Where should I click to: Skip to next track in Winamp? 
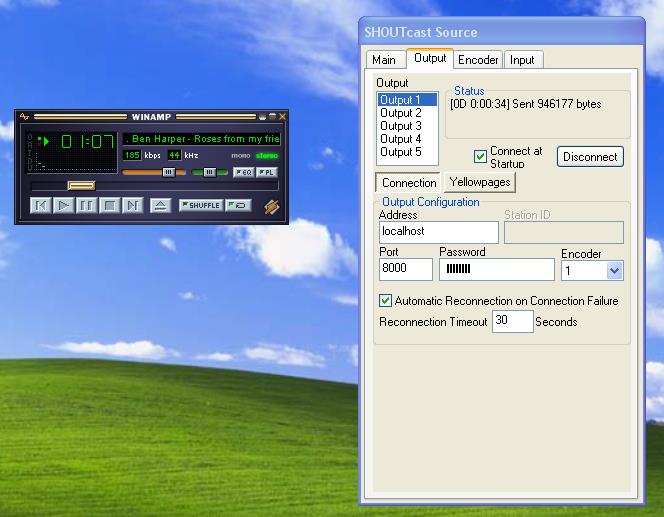(x=132, y=206)
